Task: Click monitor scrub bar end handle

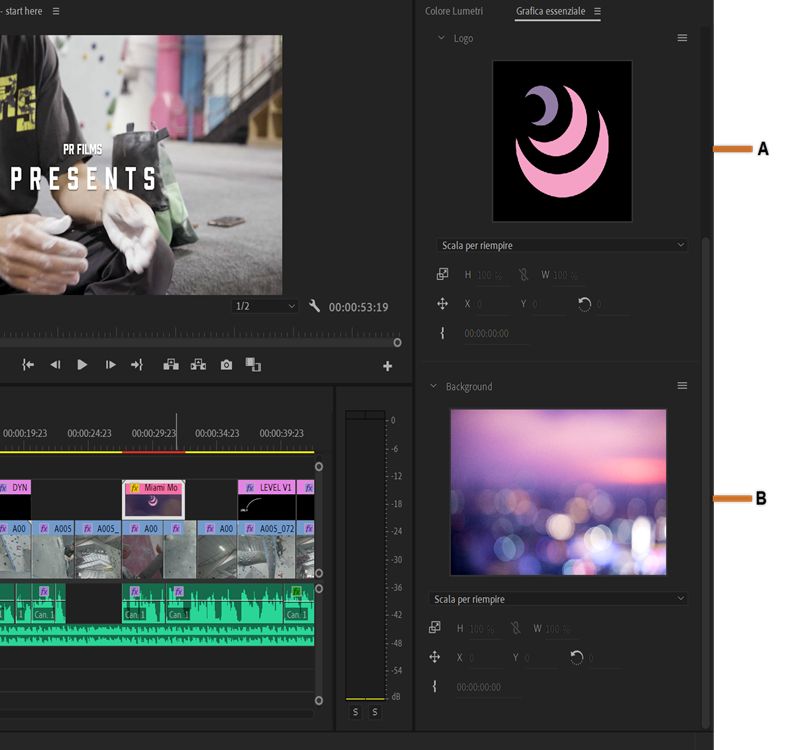Action: point(398,342)
